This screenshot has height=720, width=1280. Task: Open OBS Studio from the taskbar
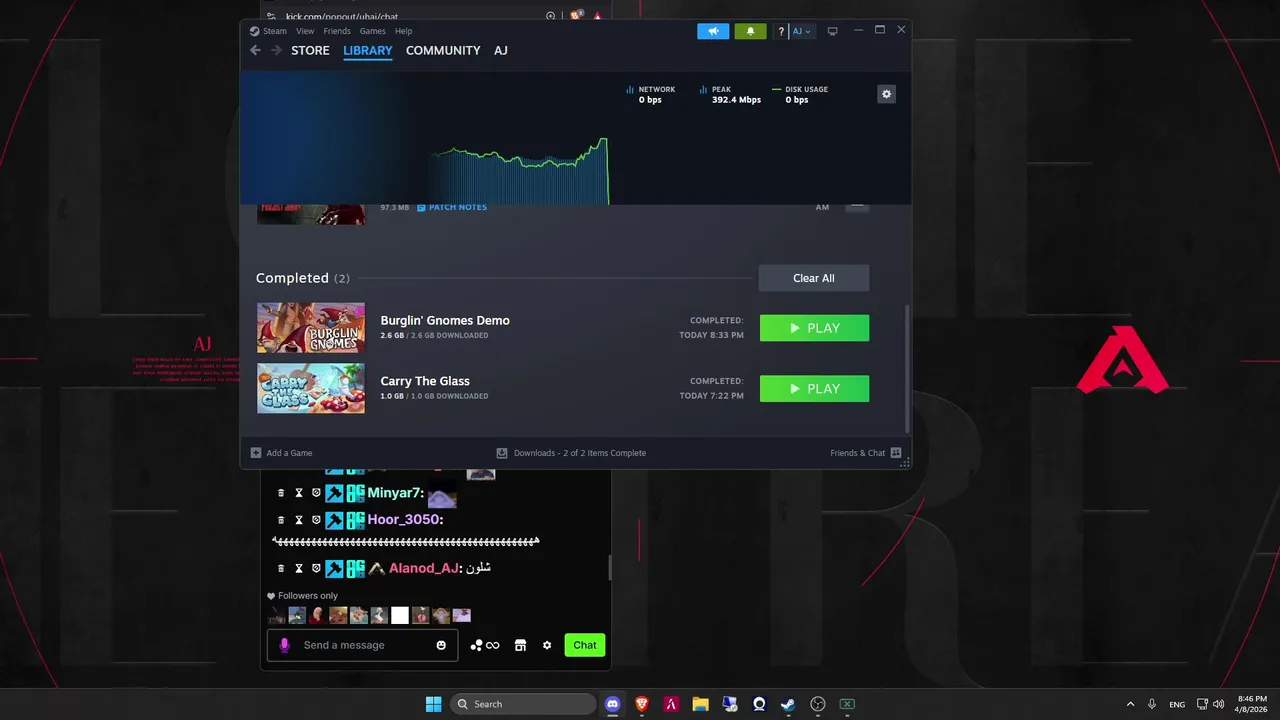tap(818, 704)
